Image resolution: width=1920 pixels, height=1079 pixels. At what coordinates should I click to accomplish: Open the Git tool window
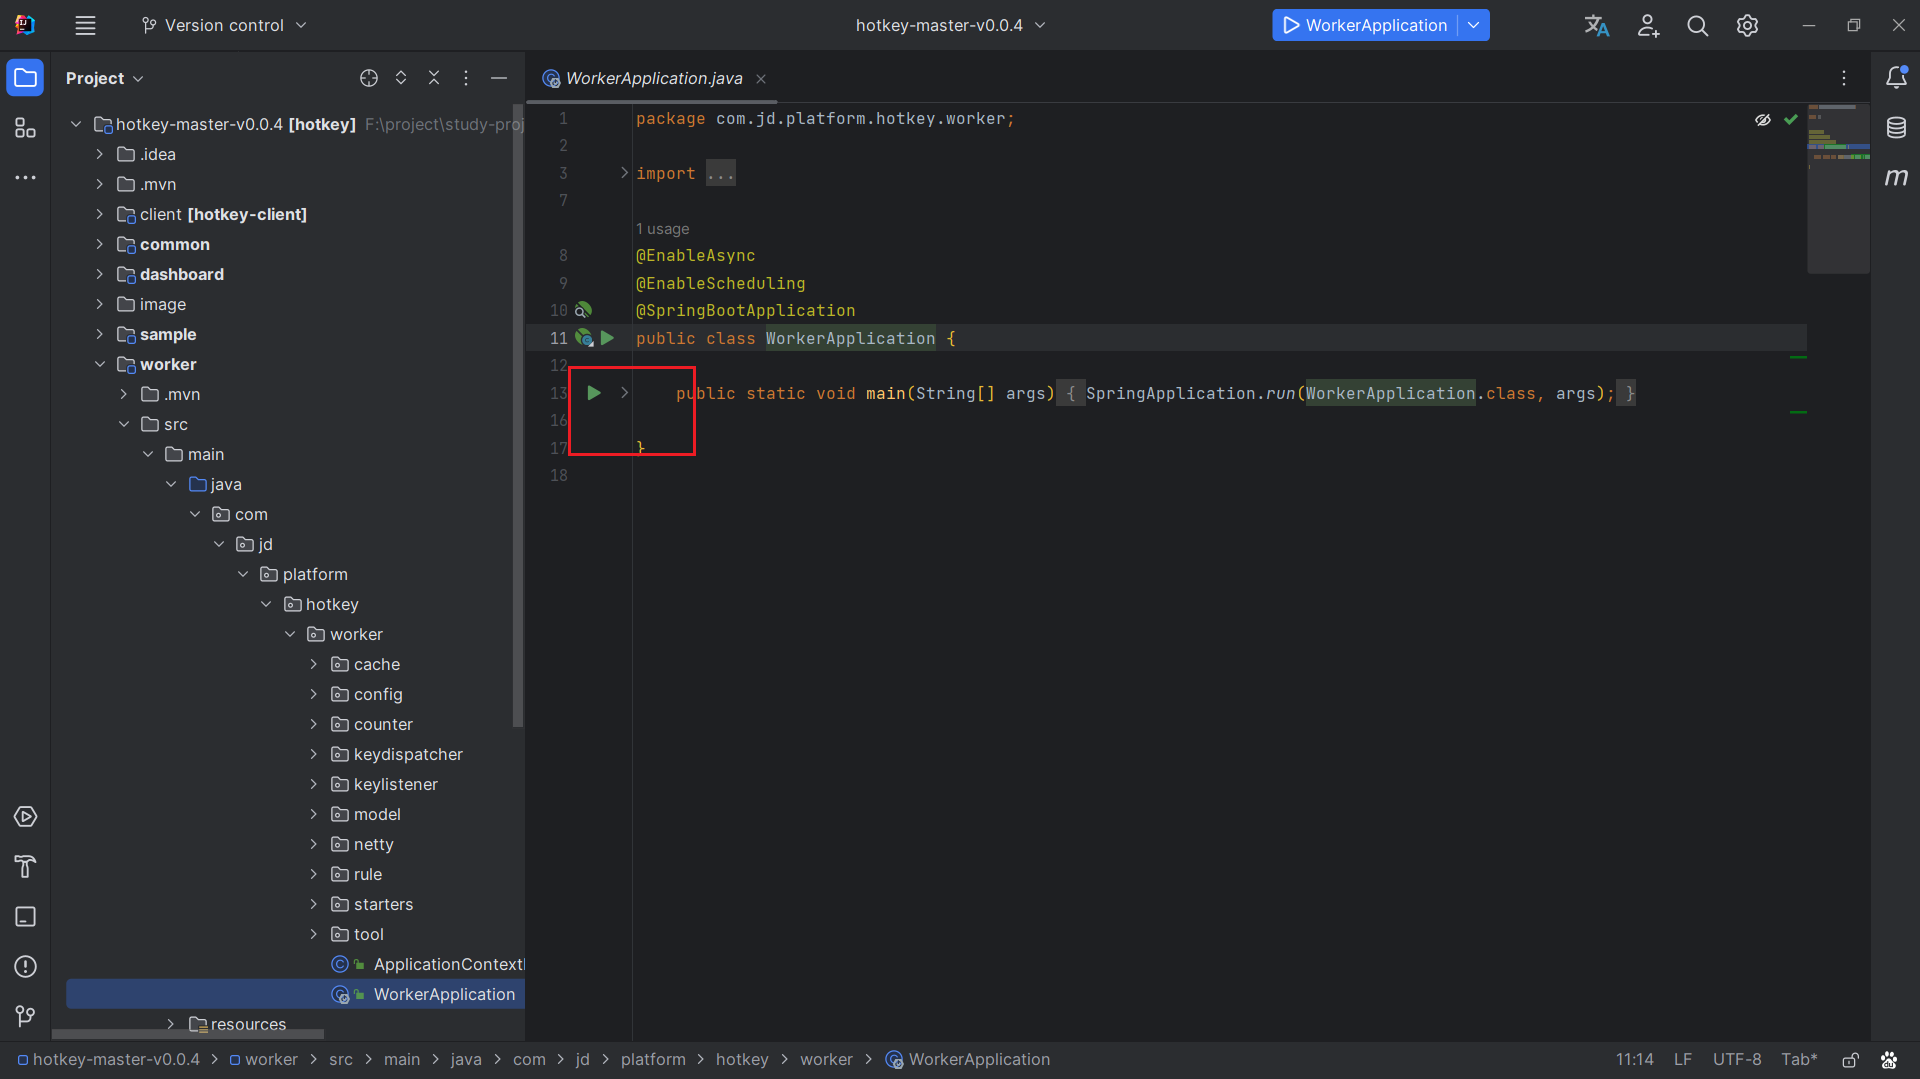(x=25, y=1016)
